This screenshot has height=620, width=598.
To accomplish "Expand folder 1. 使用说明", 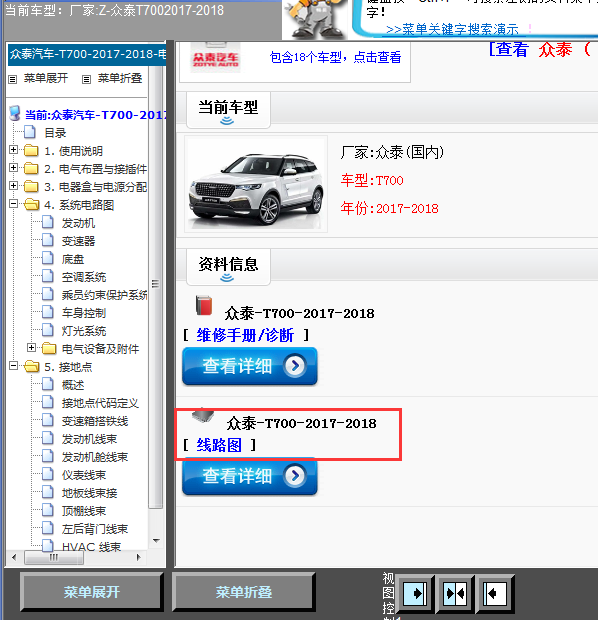I will click(x=13, y=149).
